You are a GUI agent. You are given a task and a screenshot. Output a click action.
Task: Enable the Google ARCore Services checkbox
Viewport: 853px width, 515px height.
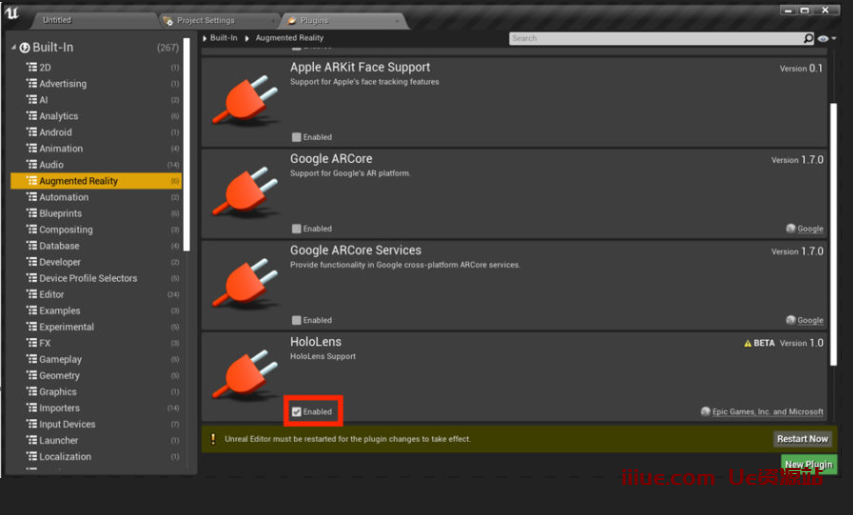click(296, 320)
